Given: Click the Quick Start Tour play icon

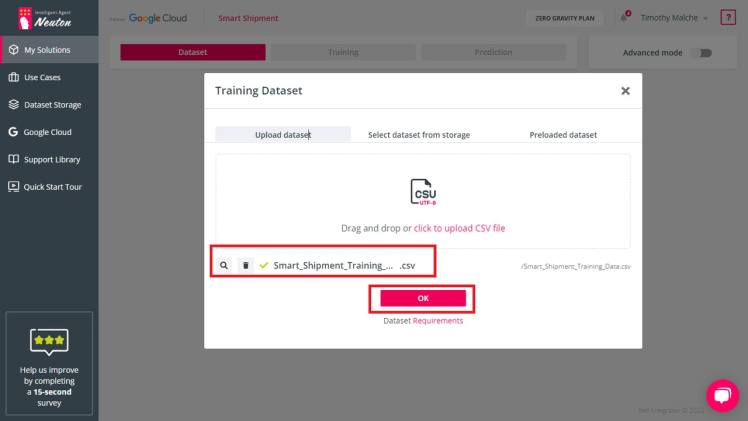Looking at the screenshot, I should tap(14, 186).
